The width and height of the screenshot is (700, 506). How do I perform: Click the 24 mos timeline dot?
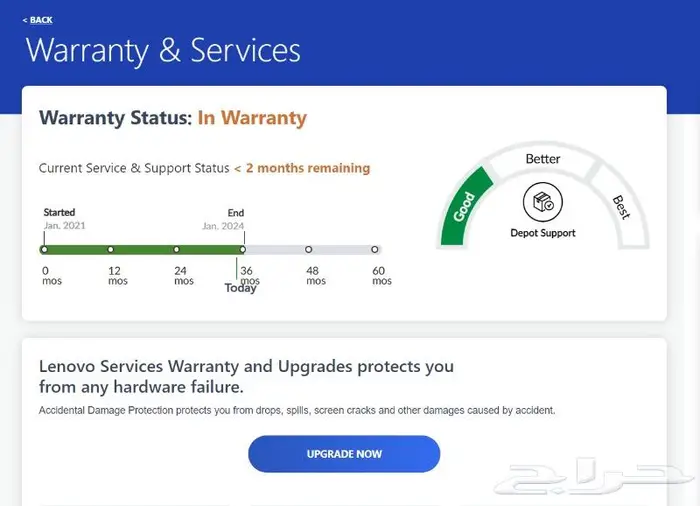click(x=176, y=250)
